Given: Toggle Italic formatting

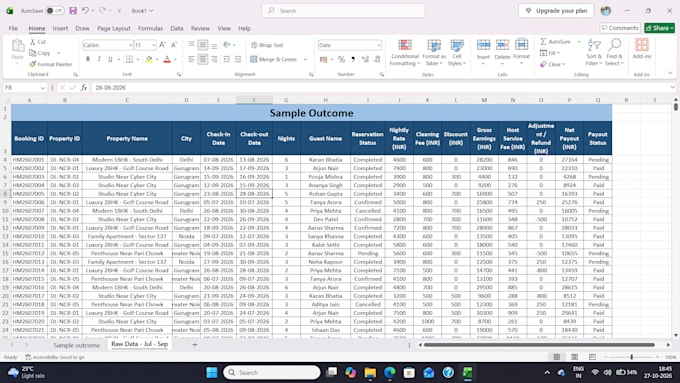Looking at the screenshot, I should click(x=99, y=59).
